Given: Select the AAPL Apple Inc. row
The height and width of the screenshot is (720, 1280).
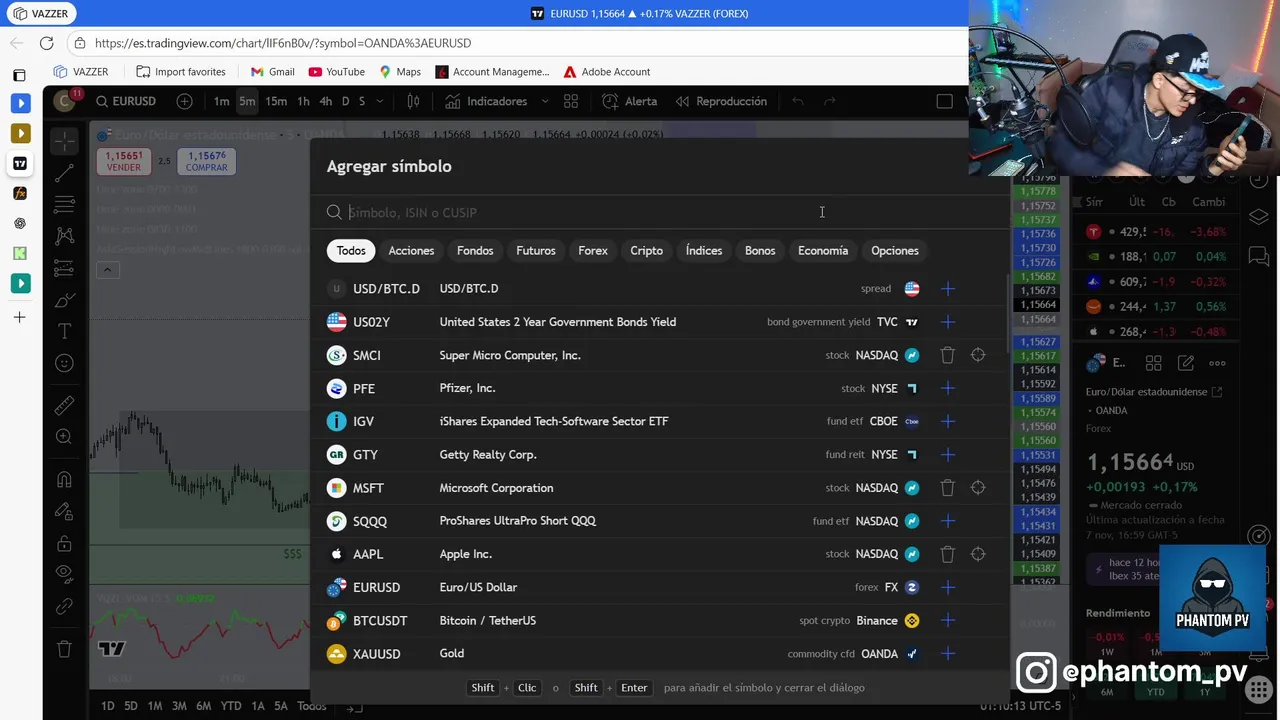Looking at the screenshot, I should tap(660, 554).
